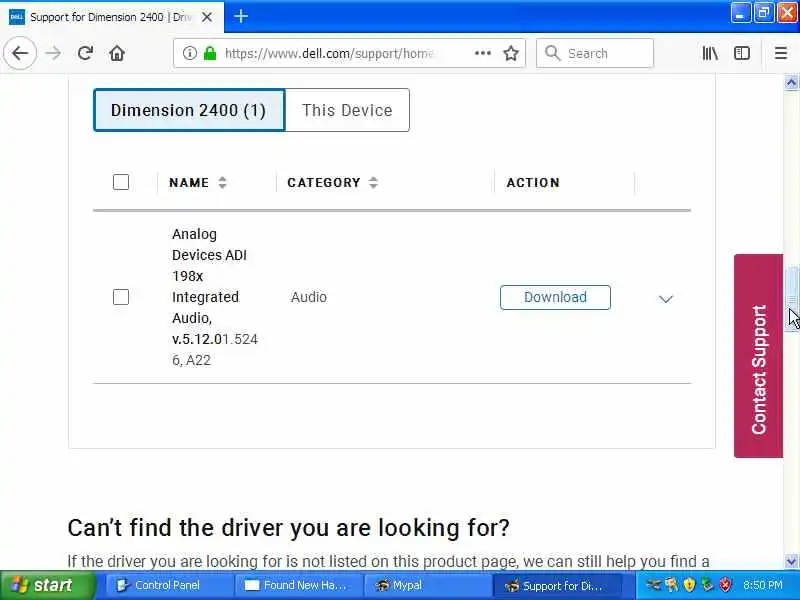Viewport: 800px width, 600px height.
Task: Open the Library bookshelf icon
Action: 710,53
